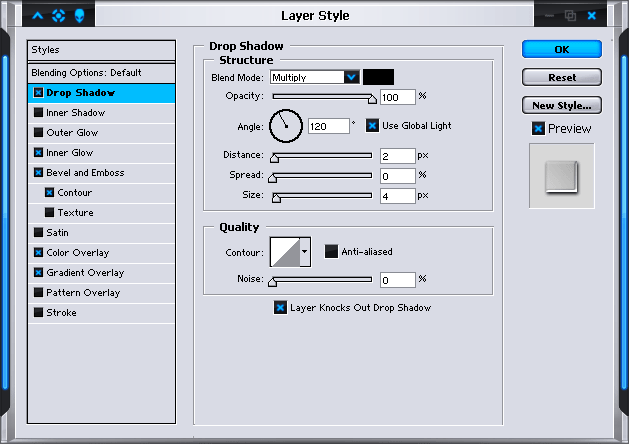
Task: Enable the Satin checkbox
Action: tap(38, 232)
